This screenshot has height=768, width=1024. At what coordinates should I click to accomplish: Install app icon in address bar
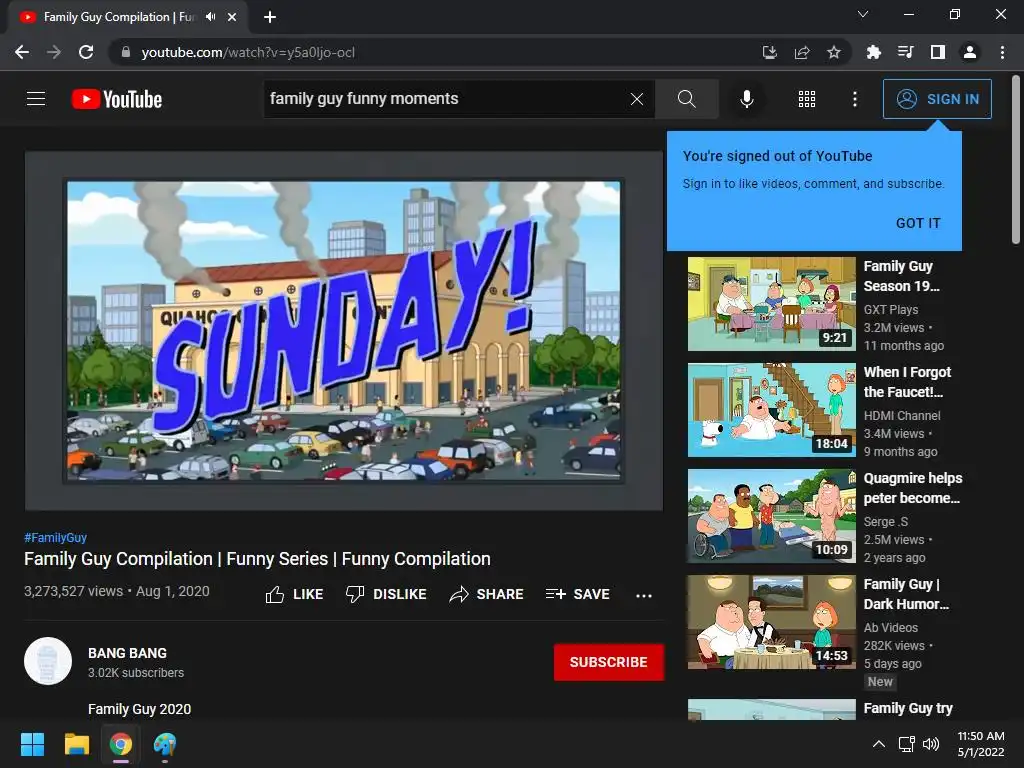(x=769, y=52)
